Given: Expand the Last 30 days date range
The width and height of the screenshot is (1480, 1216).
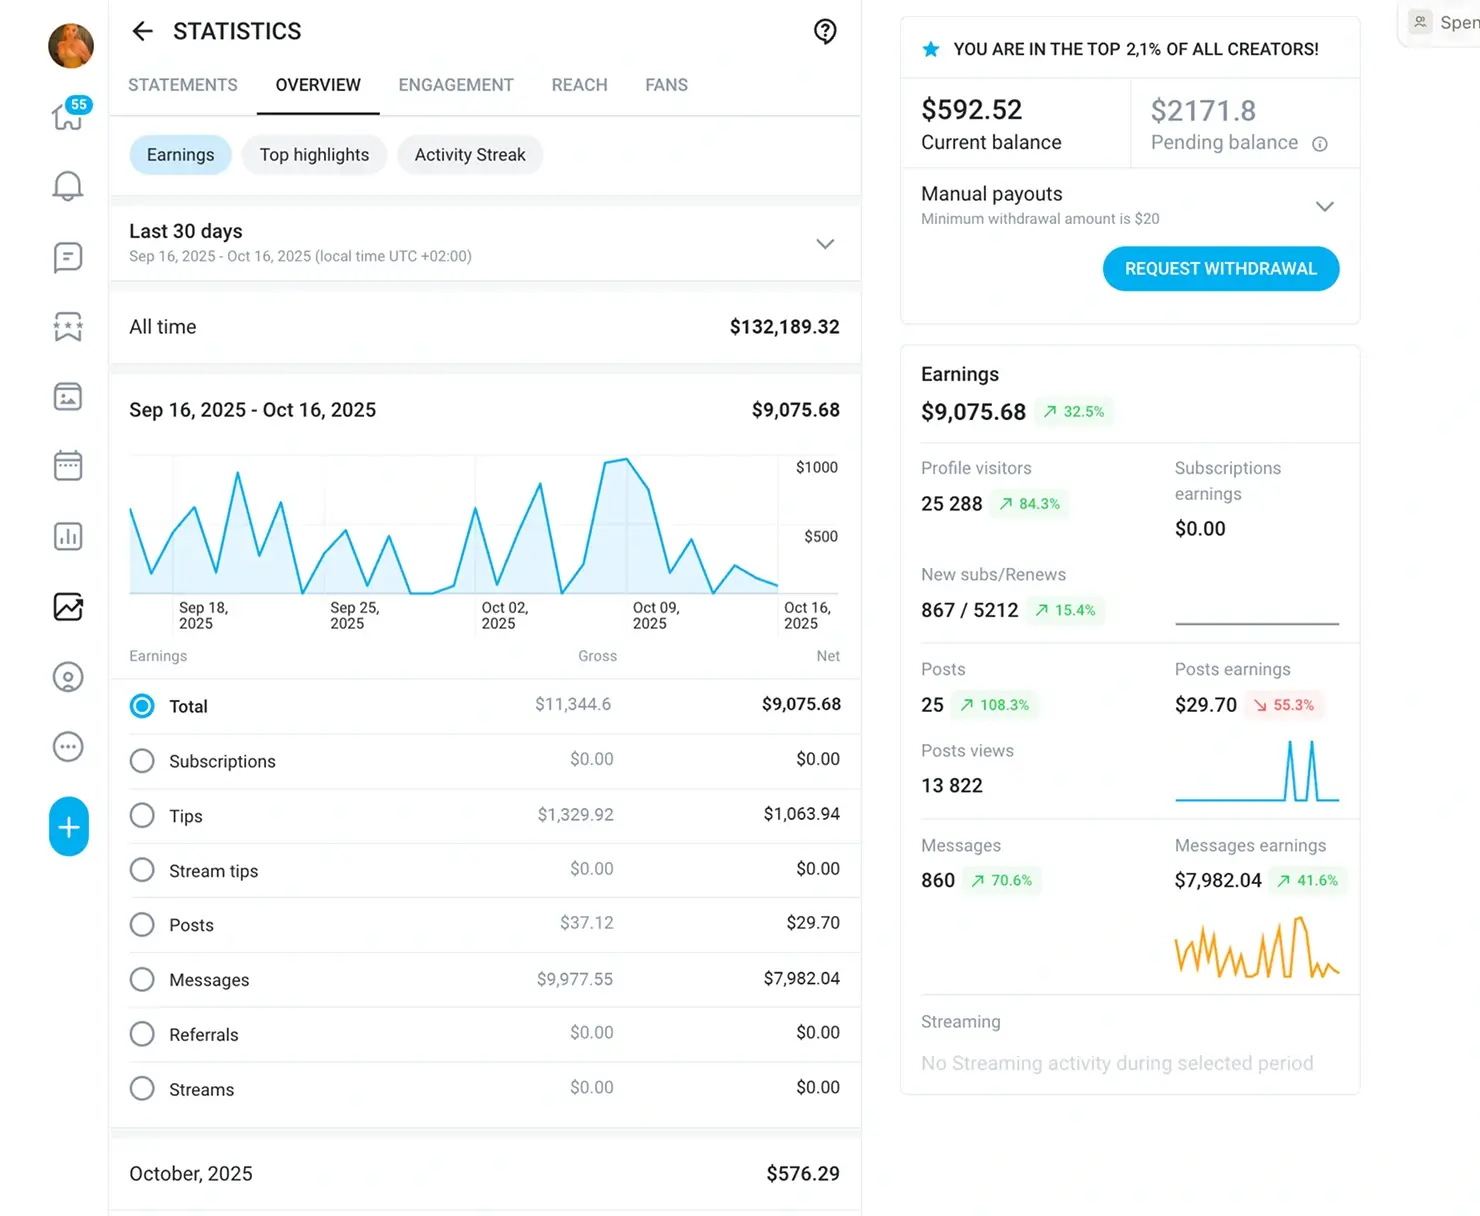Looking at the screenshot, I should [825, 244].
